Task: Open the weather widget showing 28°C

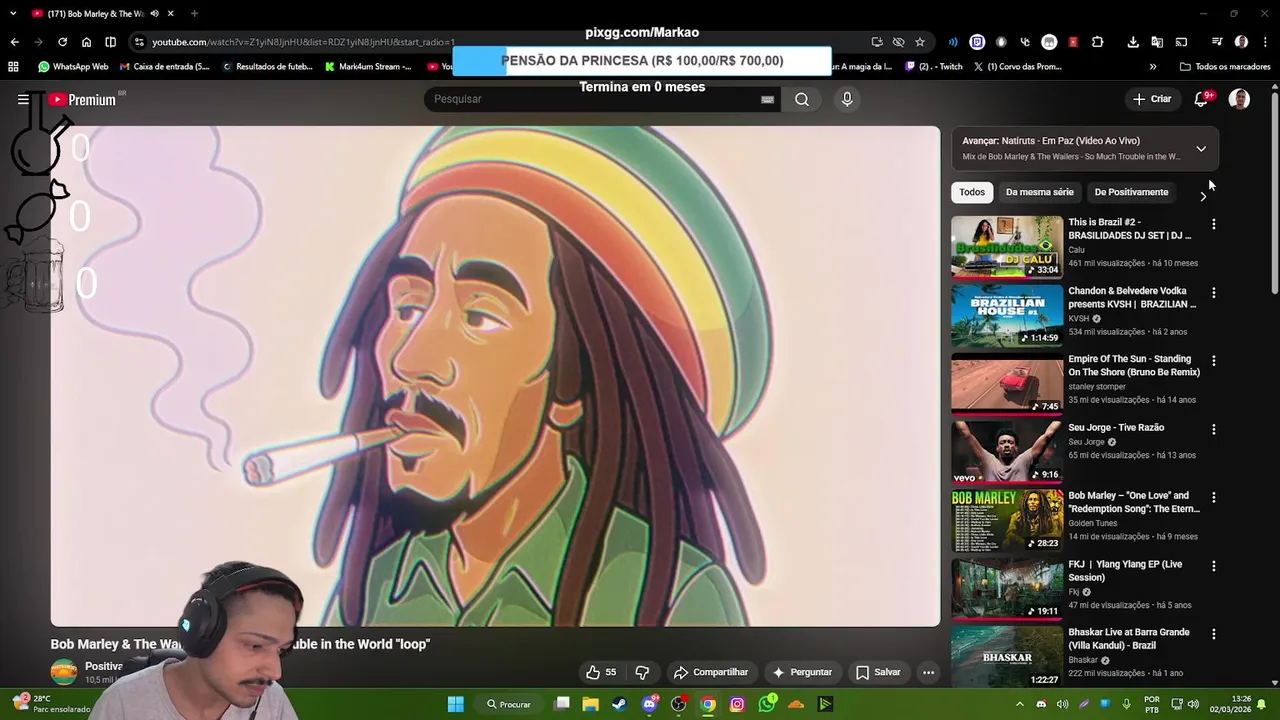Action: pyautogui.click(x=50, y=704)
